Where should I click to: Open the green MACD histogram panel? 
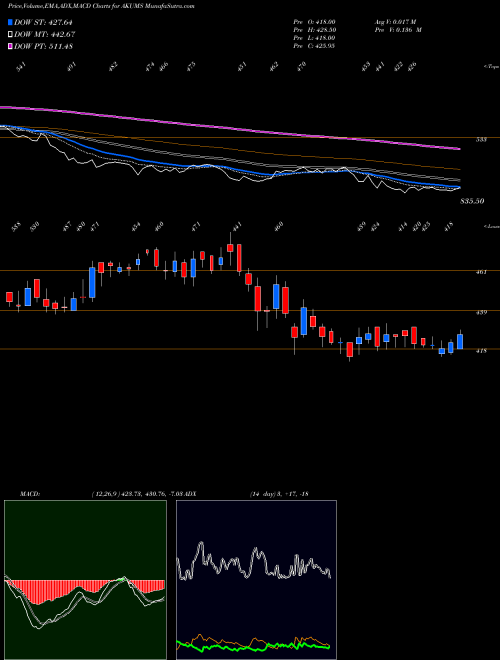85,580
